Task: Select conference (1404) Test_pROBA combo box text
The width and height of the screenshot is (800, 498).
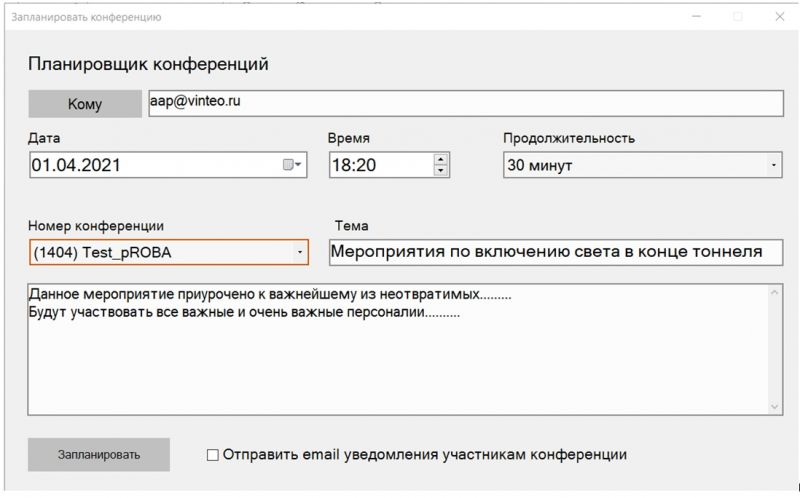Action: (102, 253)
